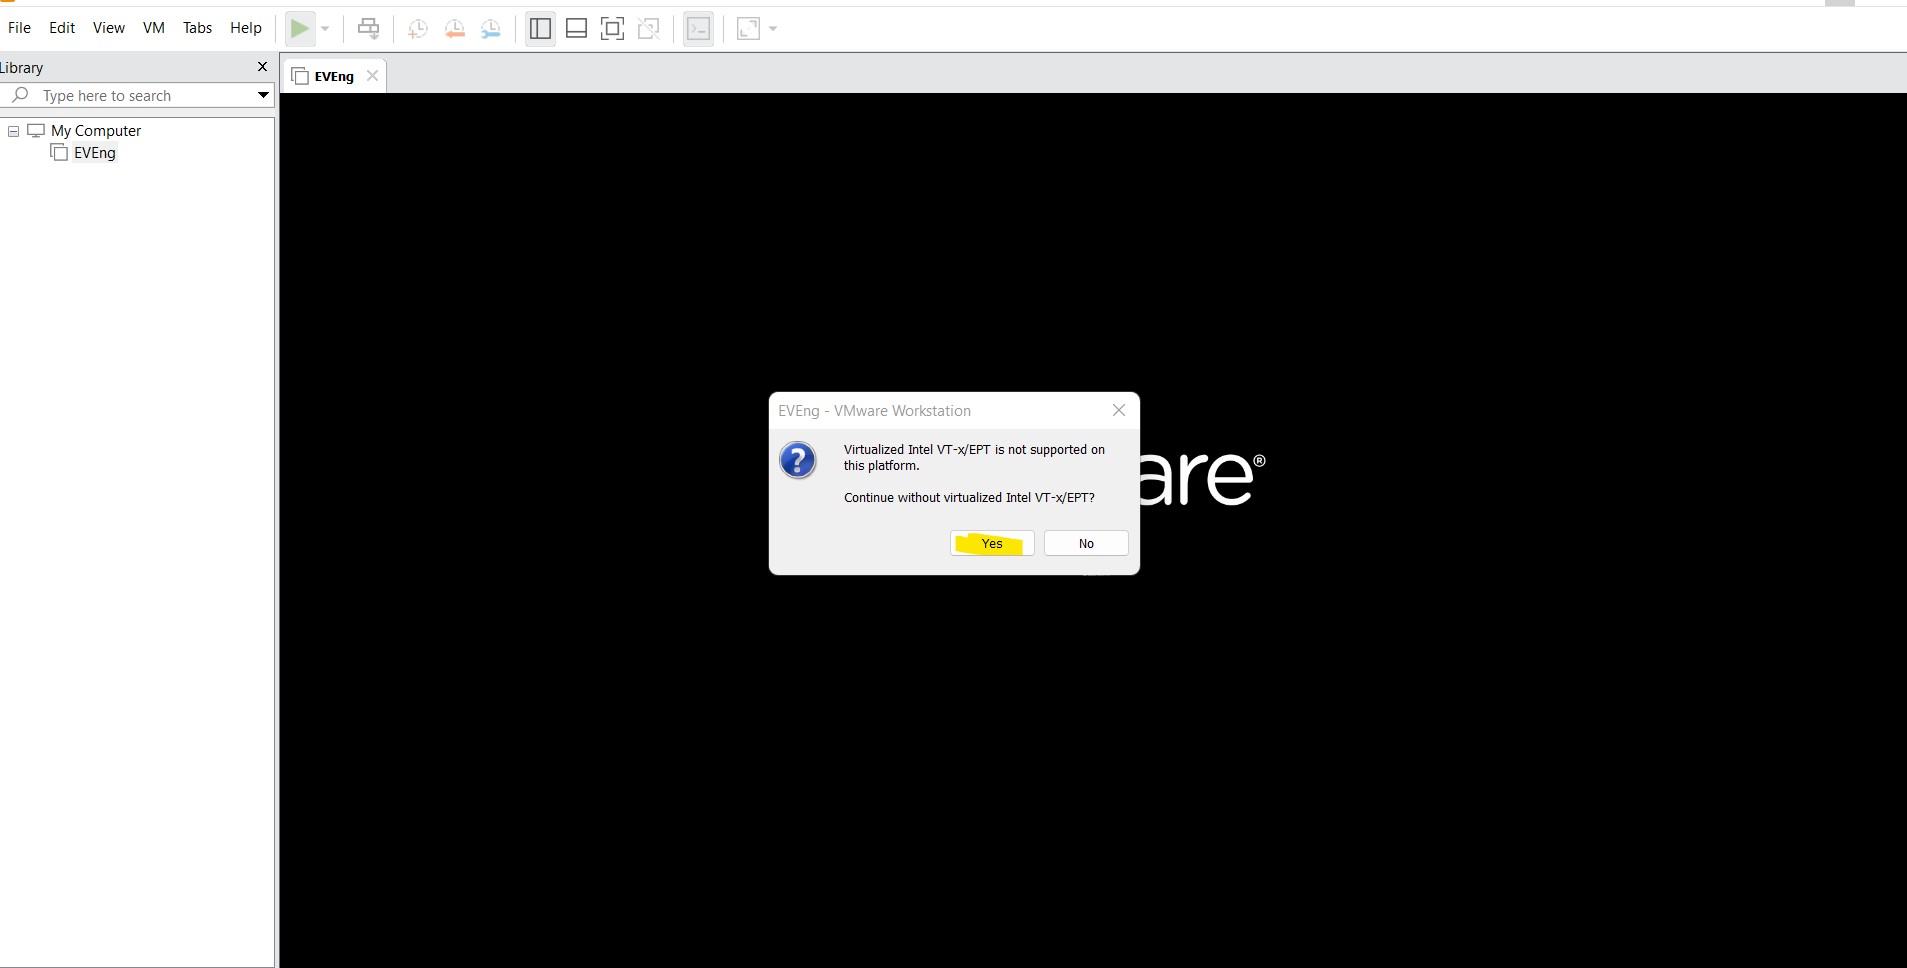Viewport: 1907px width, 968px height.
Task: Collapse the My Computer tree node
Action: 14,131
